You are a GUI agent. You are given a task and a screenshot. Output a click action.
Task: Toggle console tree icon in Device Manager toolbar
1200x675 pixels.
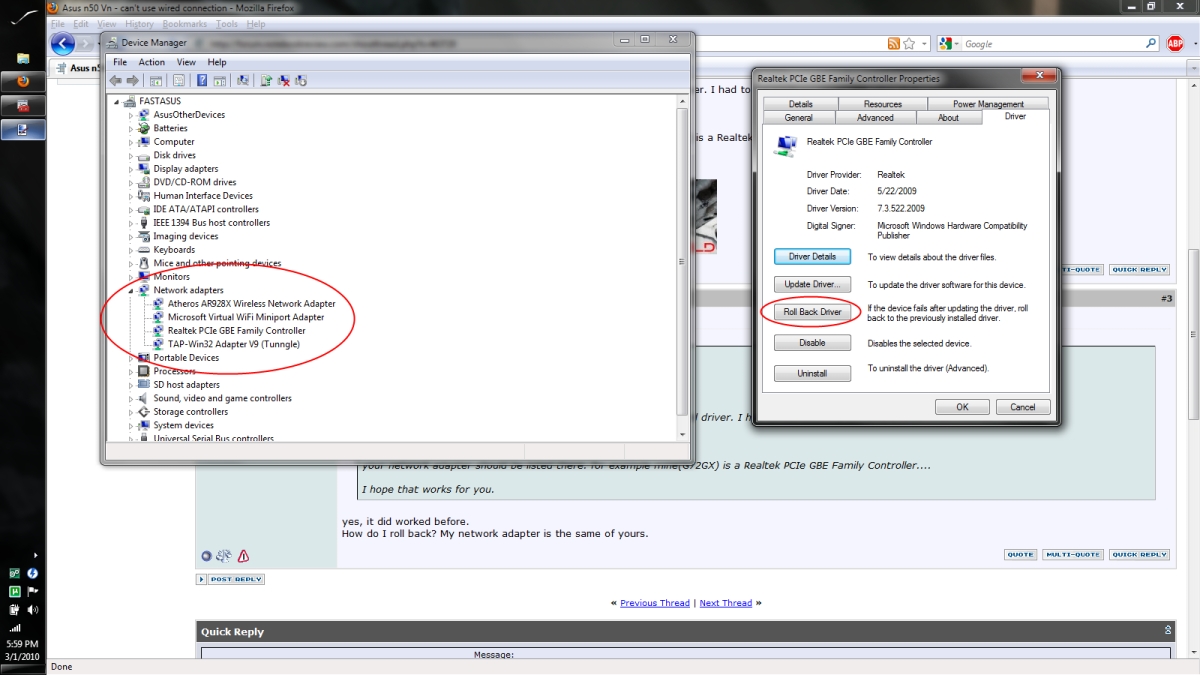click(x=156, y=80)
